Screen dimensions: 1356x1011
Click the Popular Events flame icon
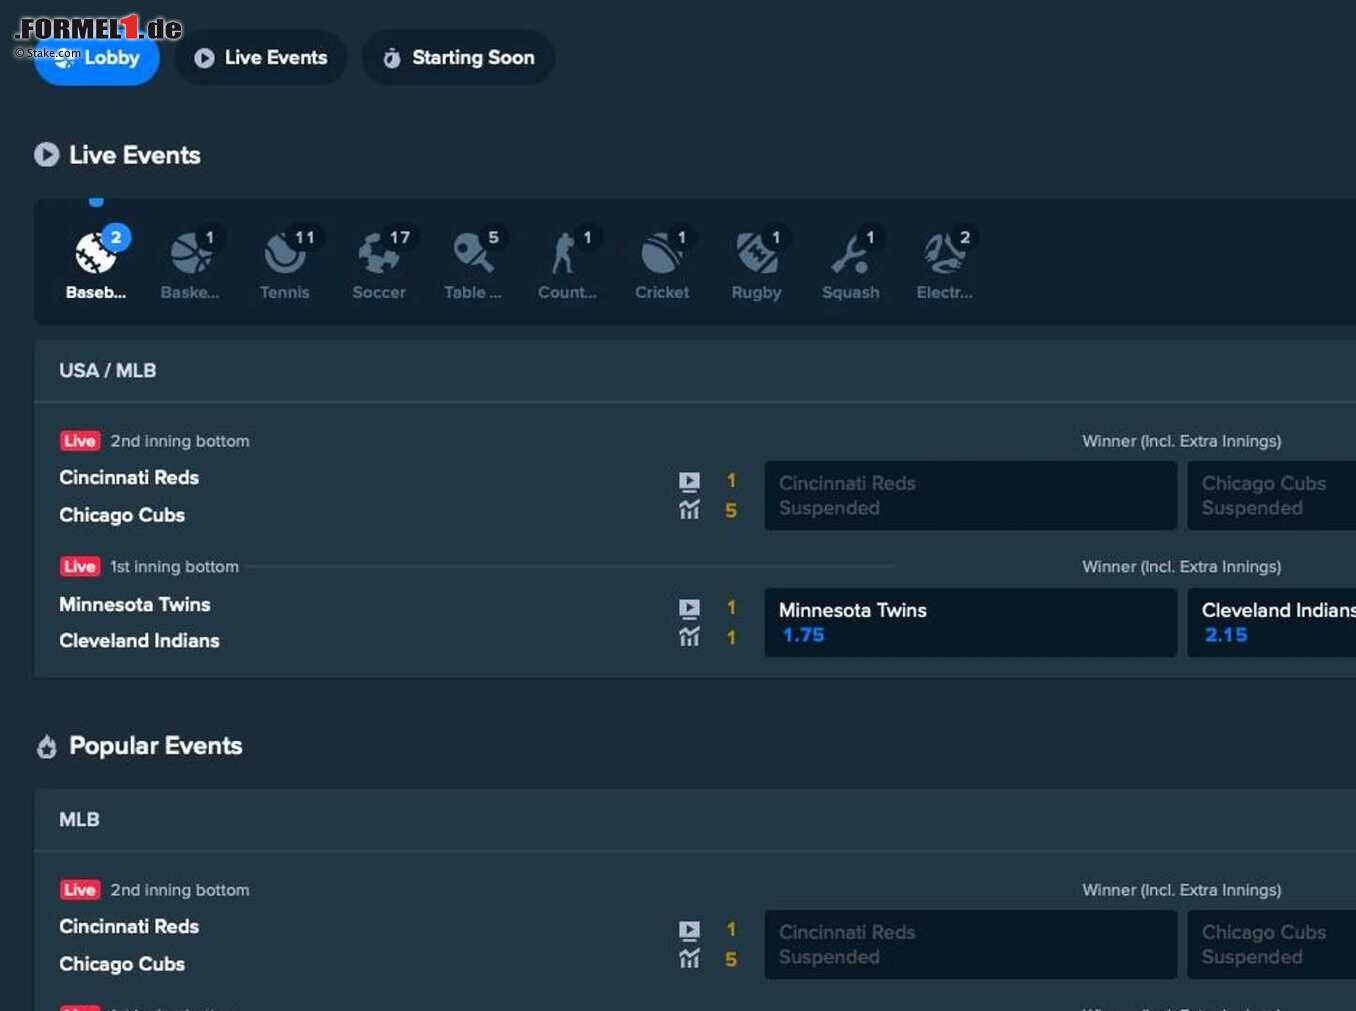click(x=47, y=747)
